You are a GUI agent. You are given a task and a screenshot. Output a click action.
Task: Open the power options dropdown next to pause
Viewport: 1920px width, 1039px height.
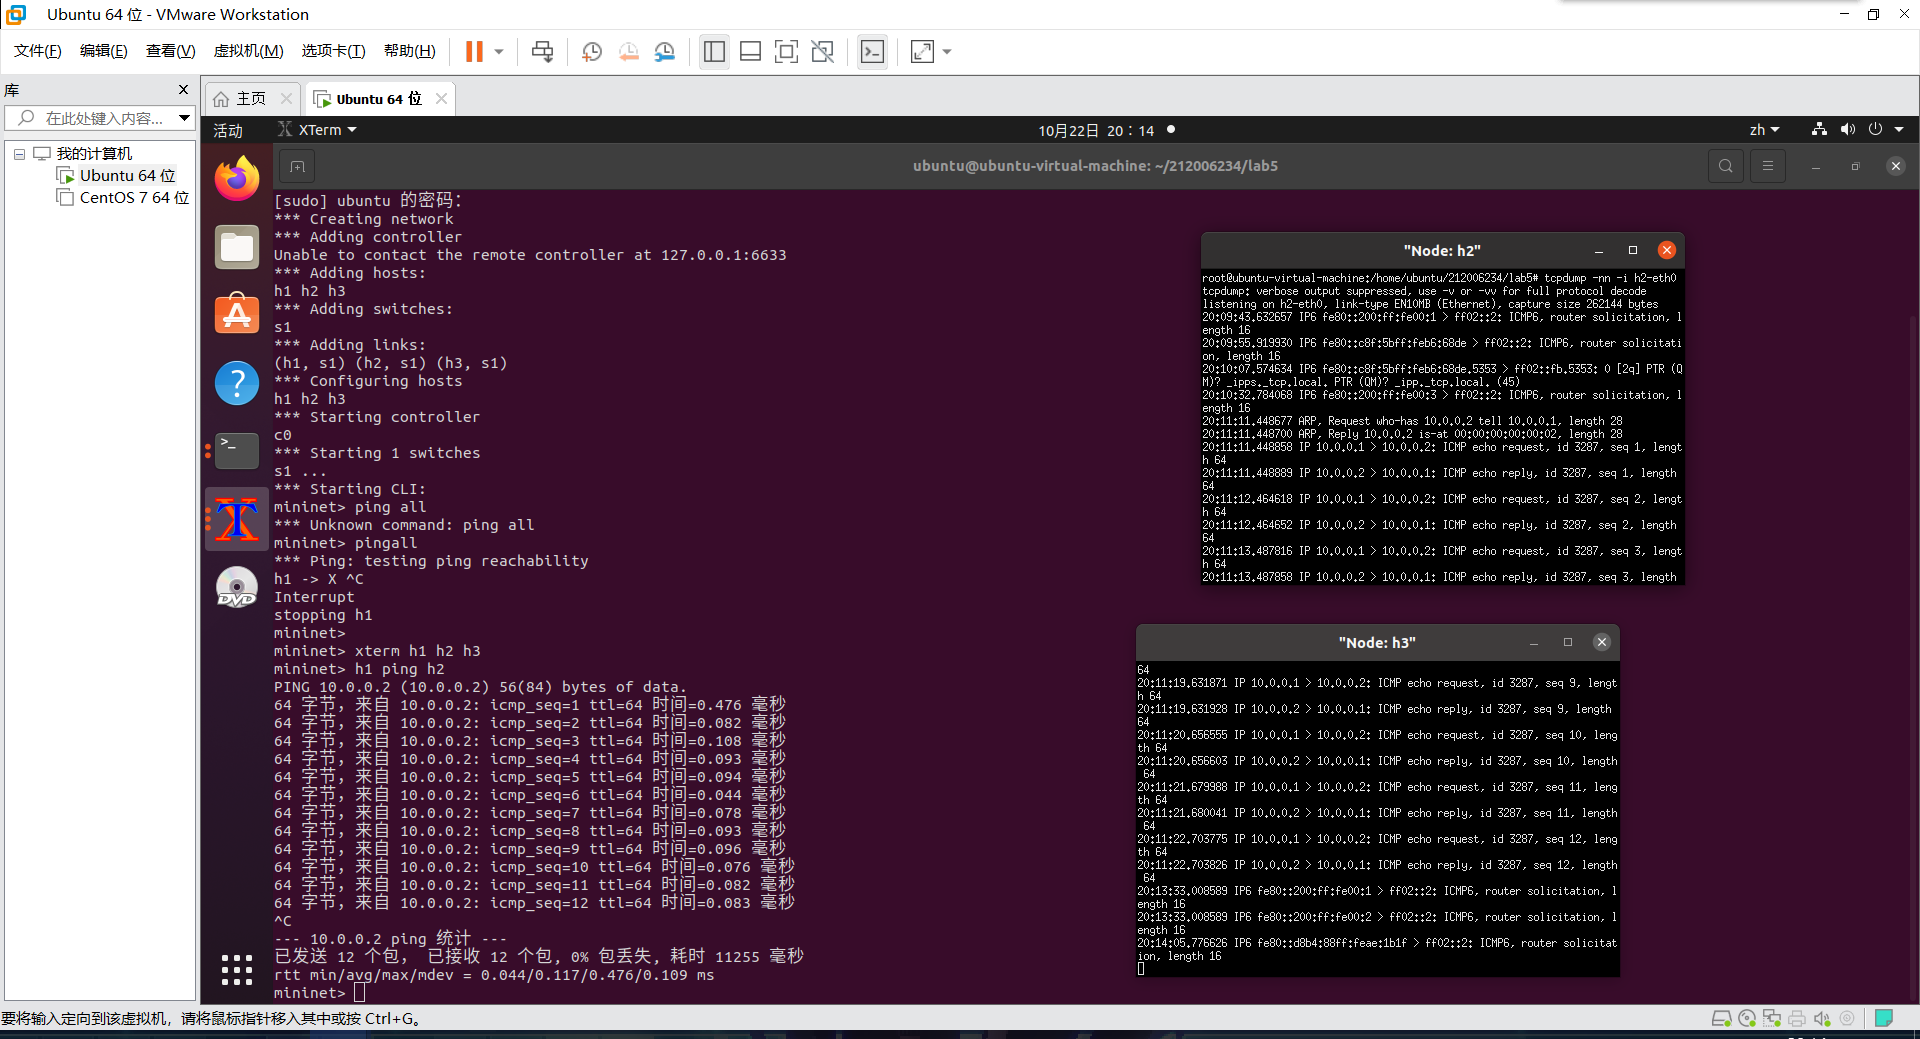coord(499,51)
